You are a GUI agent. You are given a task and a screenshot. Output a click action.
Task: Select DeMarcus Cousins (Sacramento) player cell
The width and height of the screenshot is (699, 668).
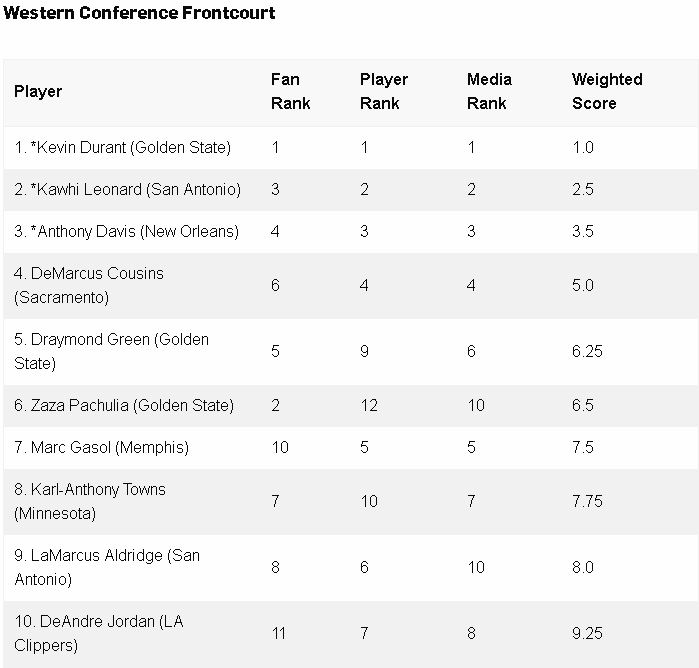point(89,285)
